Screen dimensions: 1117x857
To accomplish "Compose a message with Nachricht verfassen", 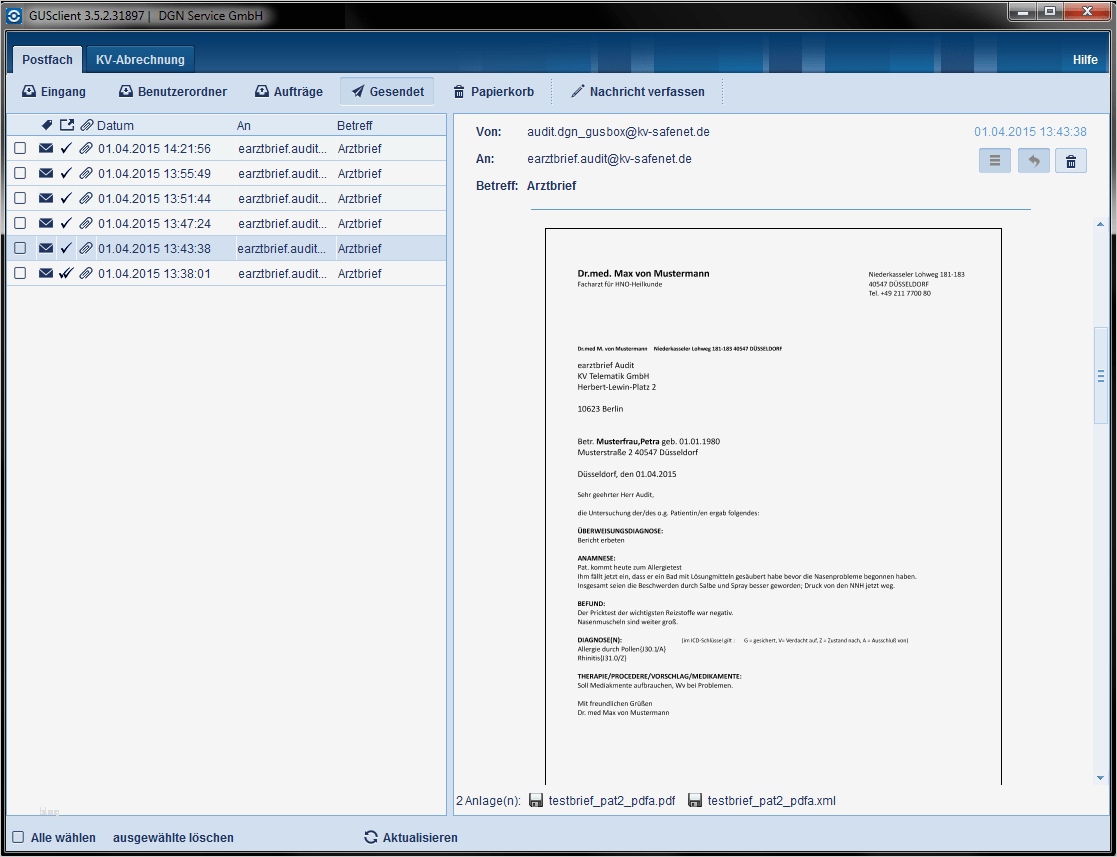I will tap(638, 92).
